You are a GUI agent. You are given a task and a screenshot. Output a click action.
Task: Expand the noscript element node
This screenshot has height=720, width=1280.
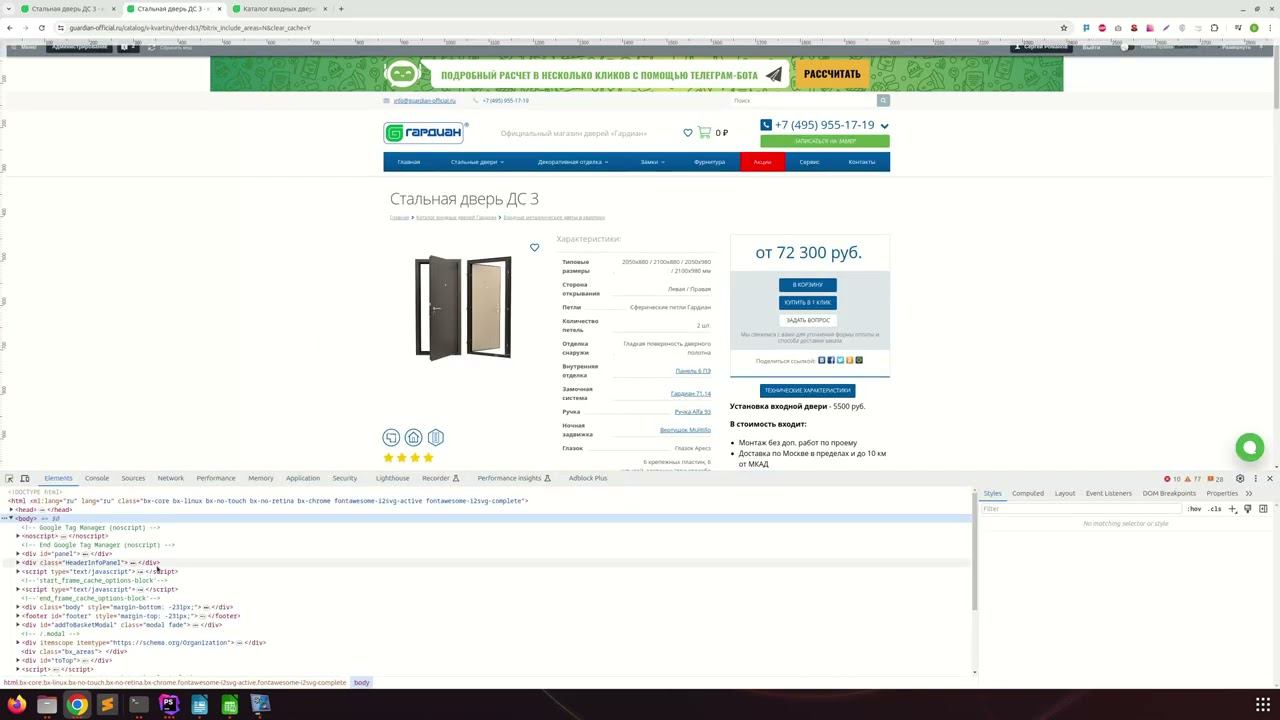[18, 536]
